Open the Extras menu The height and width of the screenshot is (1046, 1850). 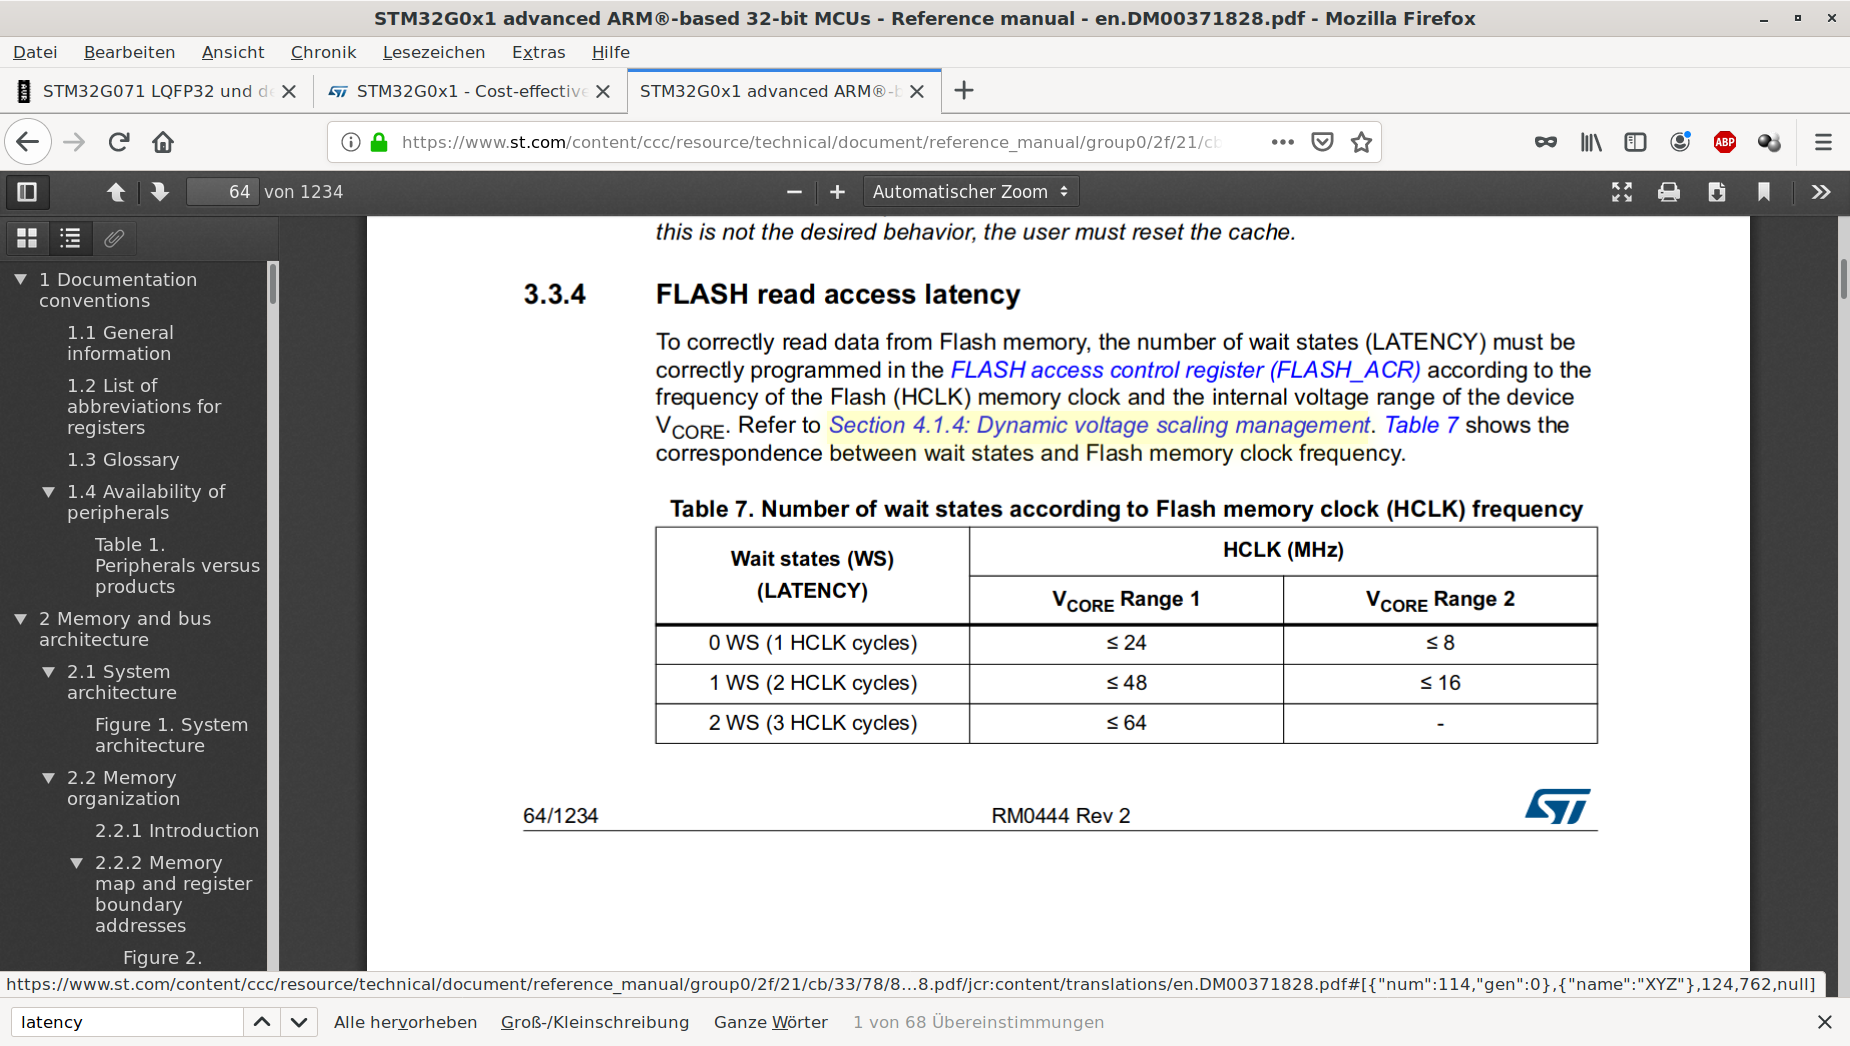538,52
